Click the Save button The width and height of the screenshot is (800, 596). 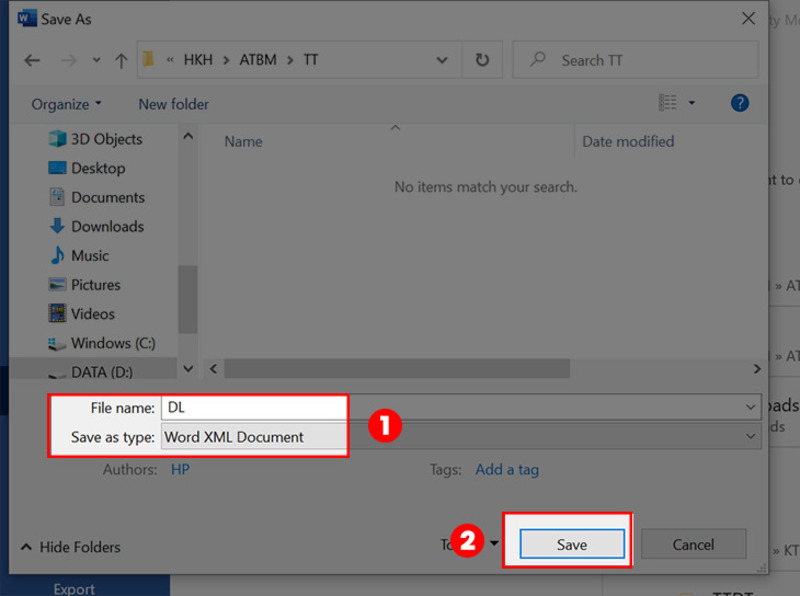pos(570,544)
